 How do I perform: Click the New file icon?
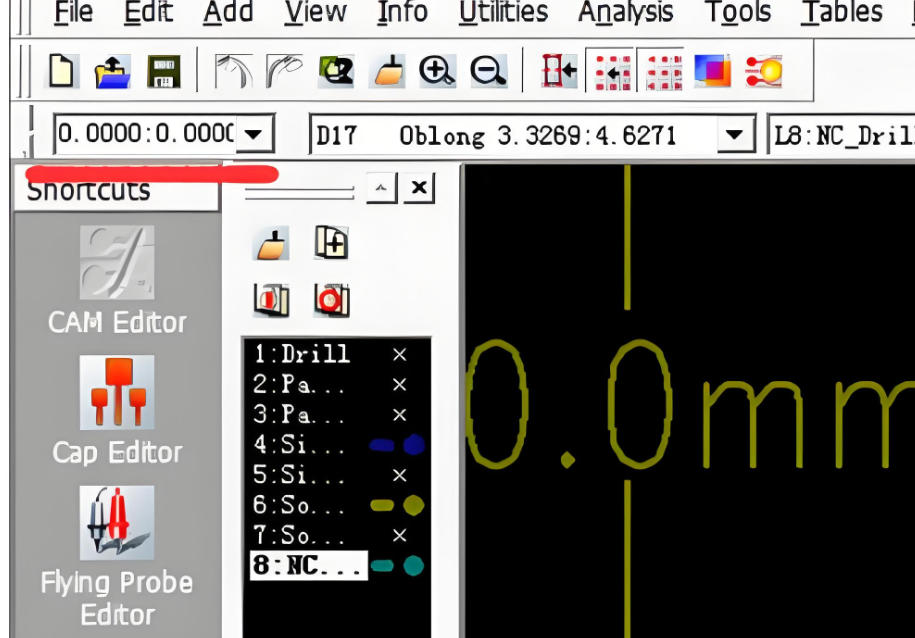62,71
